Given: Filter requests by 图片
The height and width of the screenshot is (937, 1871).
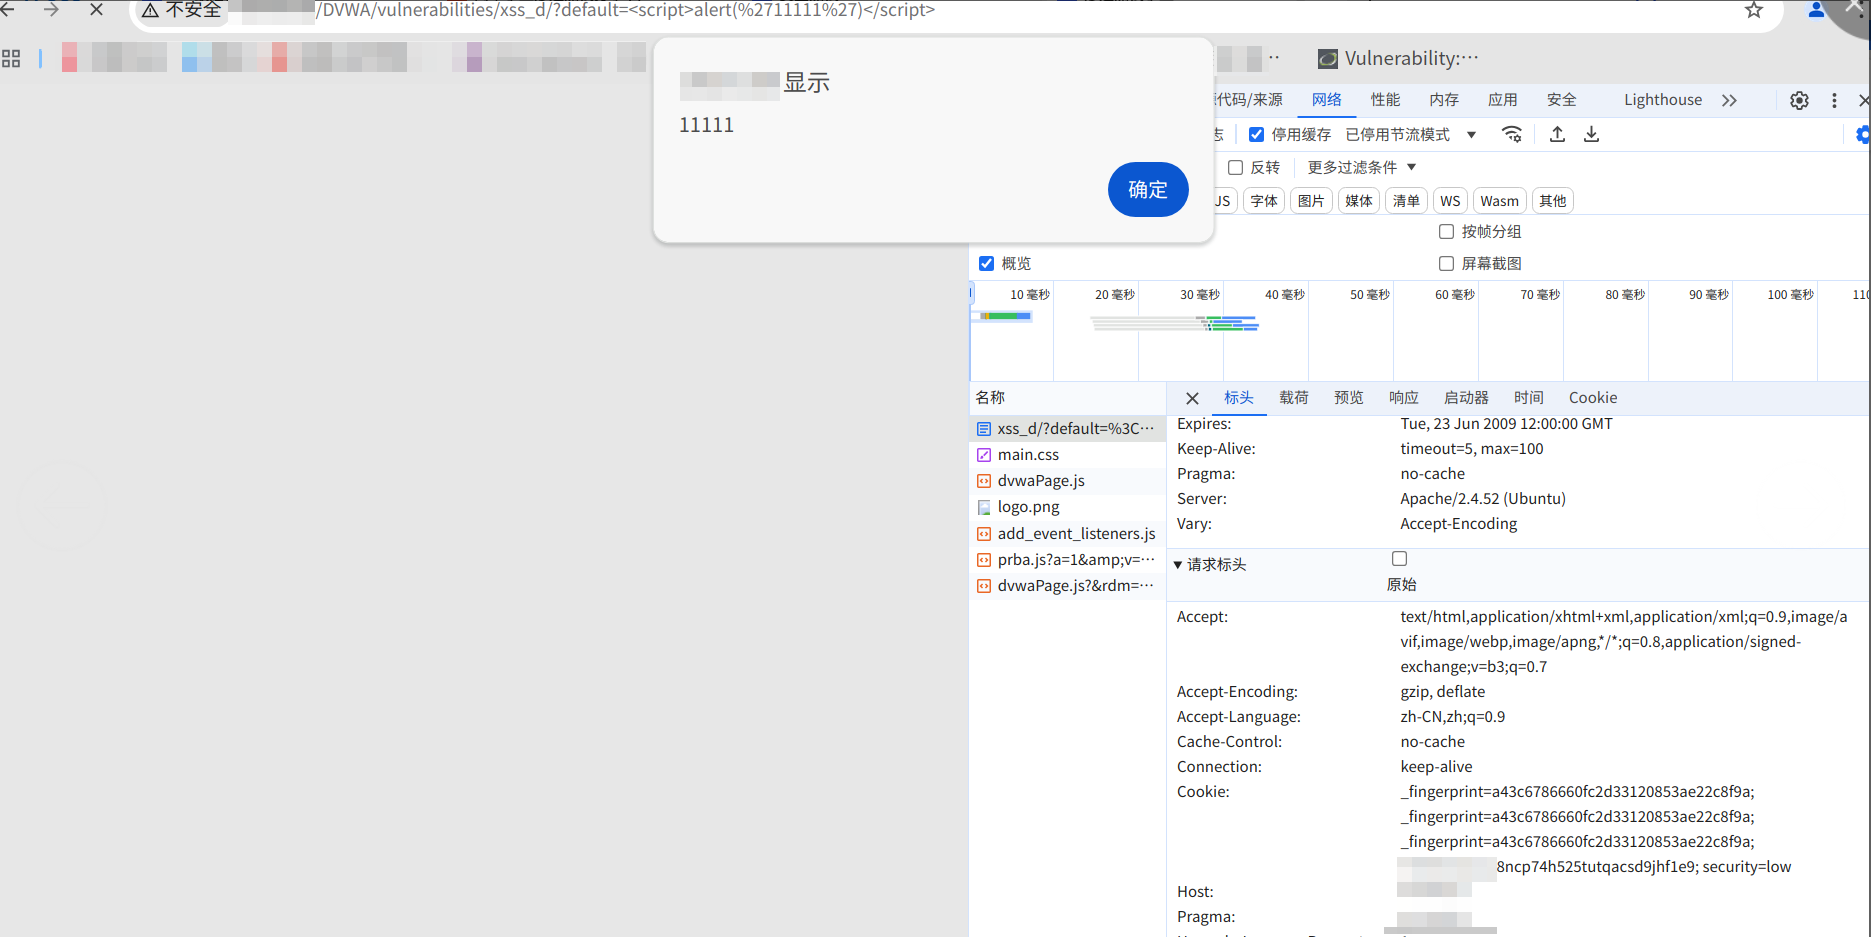Looking at the screenshot, I should pos(1311,201).
